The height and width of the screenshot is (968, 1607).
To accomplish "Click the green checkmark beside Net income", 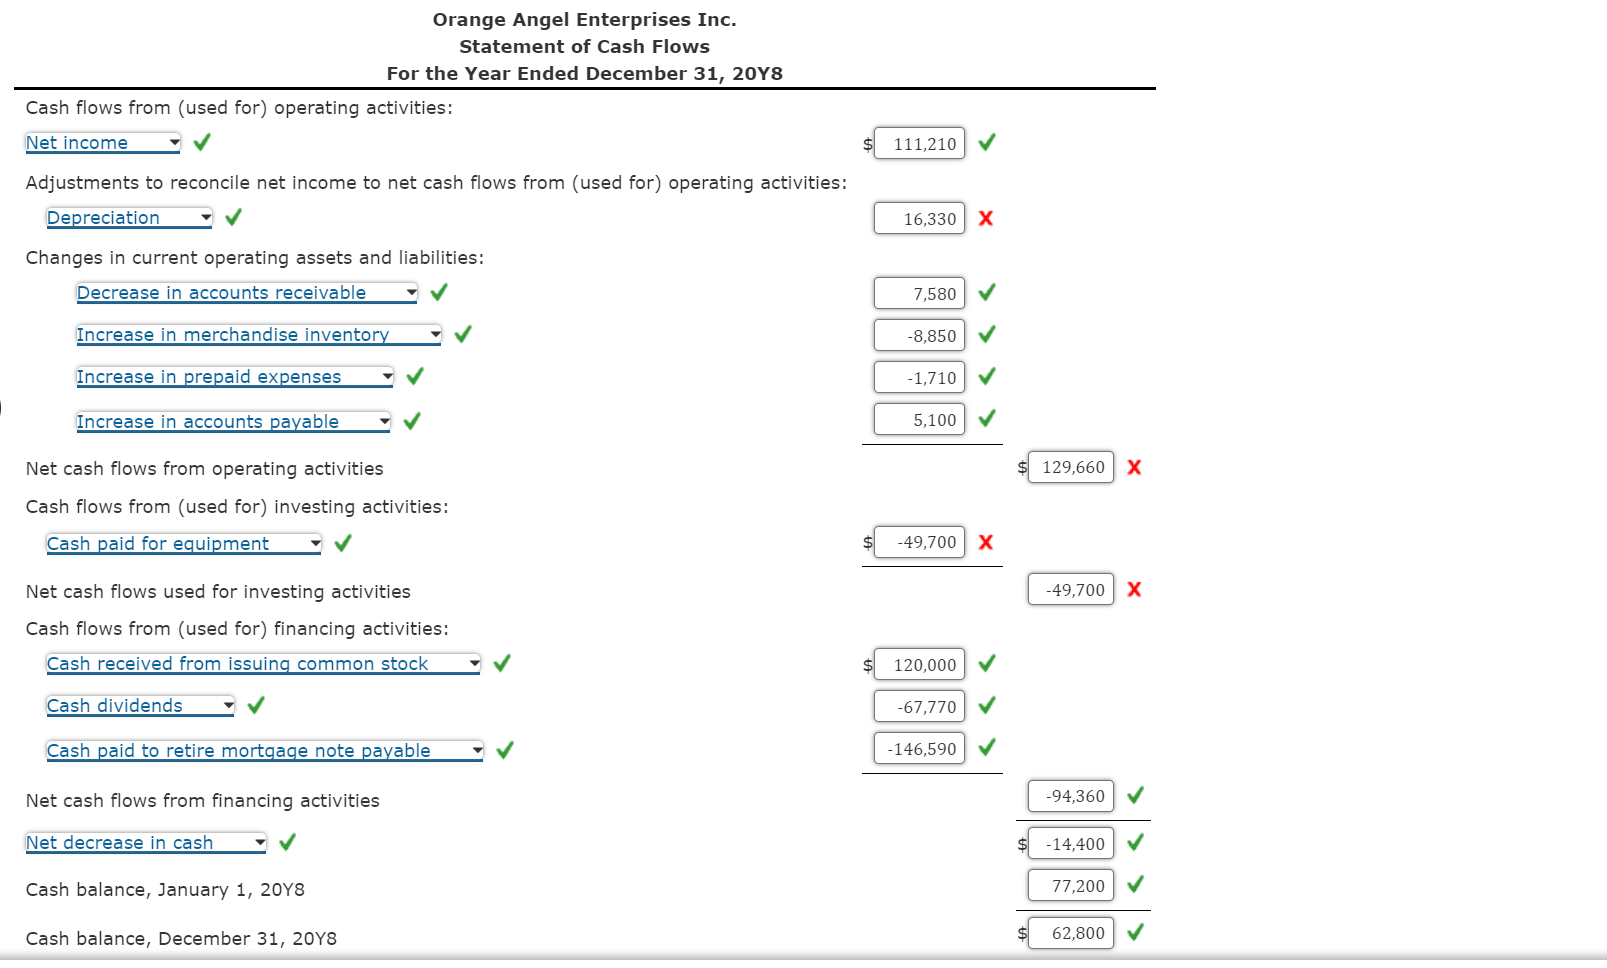I will [201, 143].
